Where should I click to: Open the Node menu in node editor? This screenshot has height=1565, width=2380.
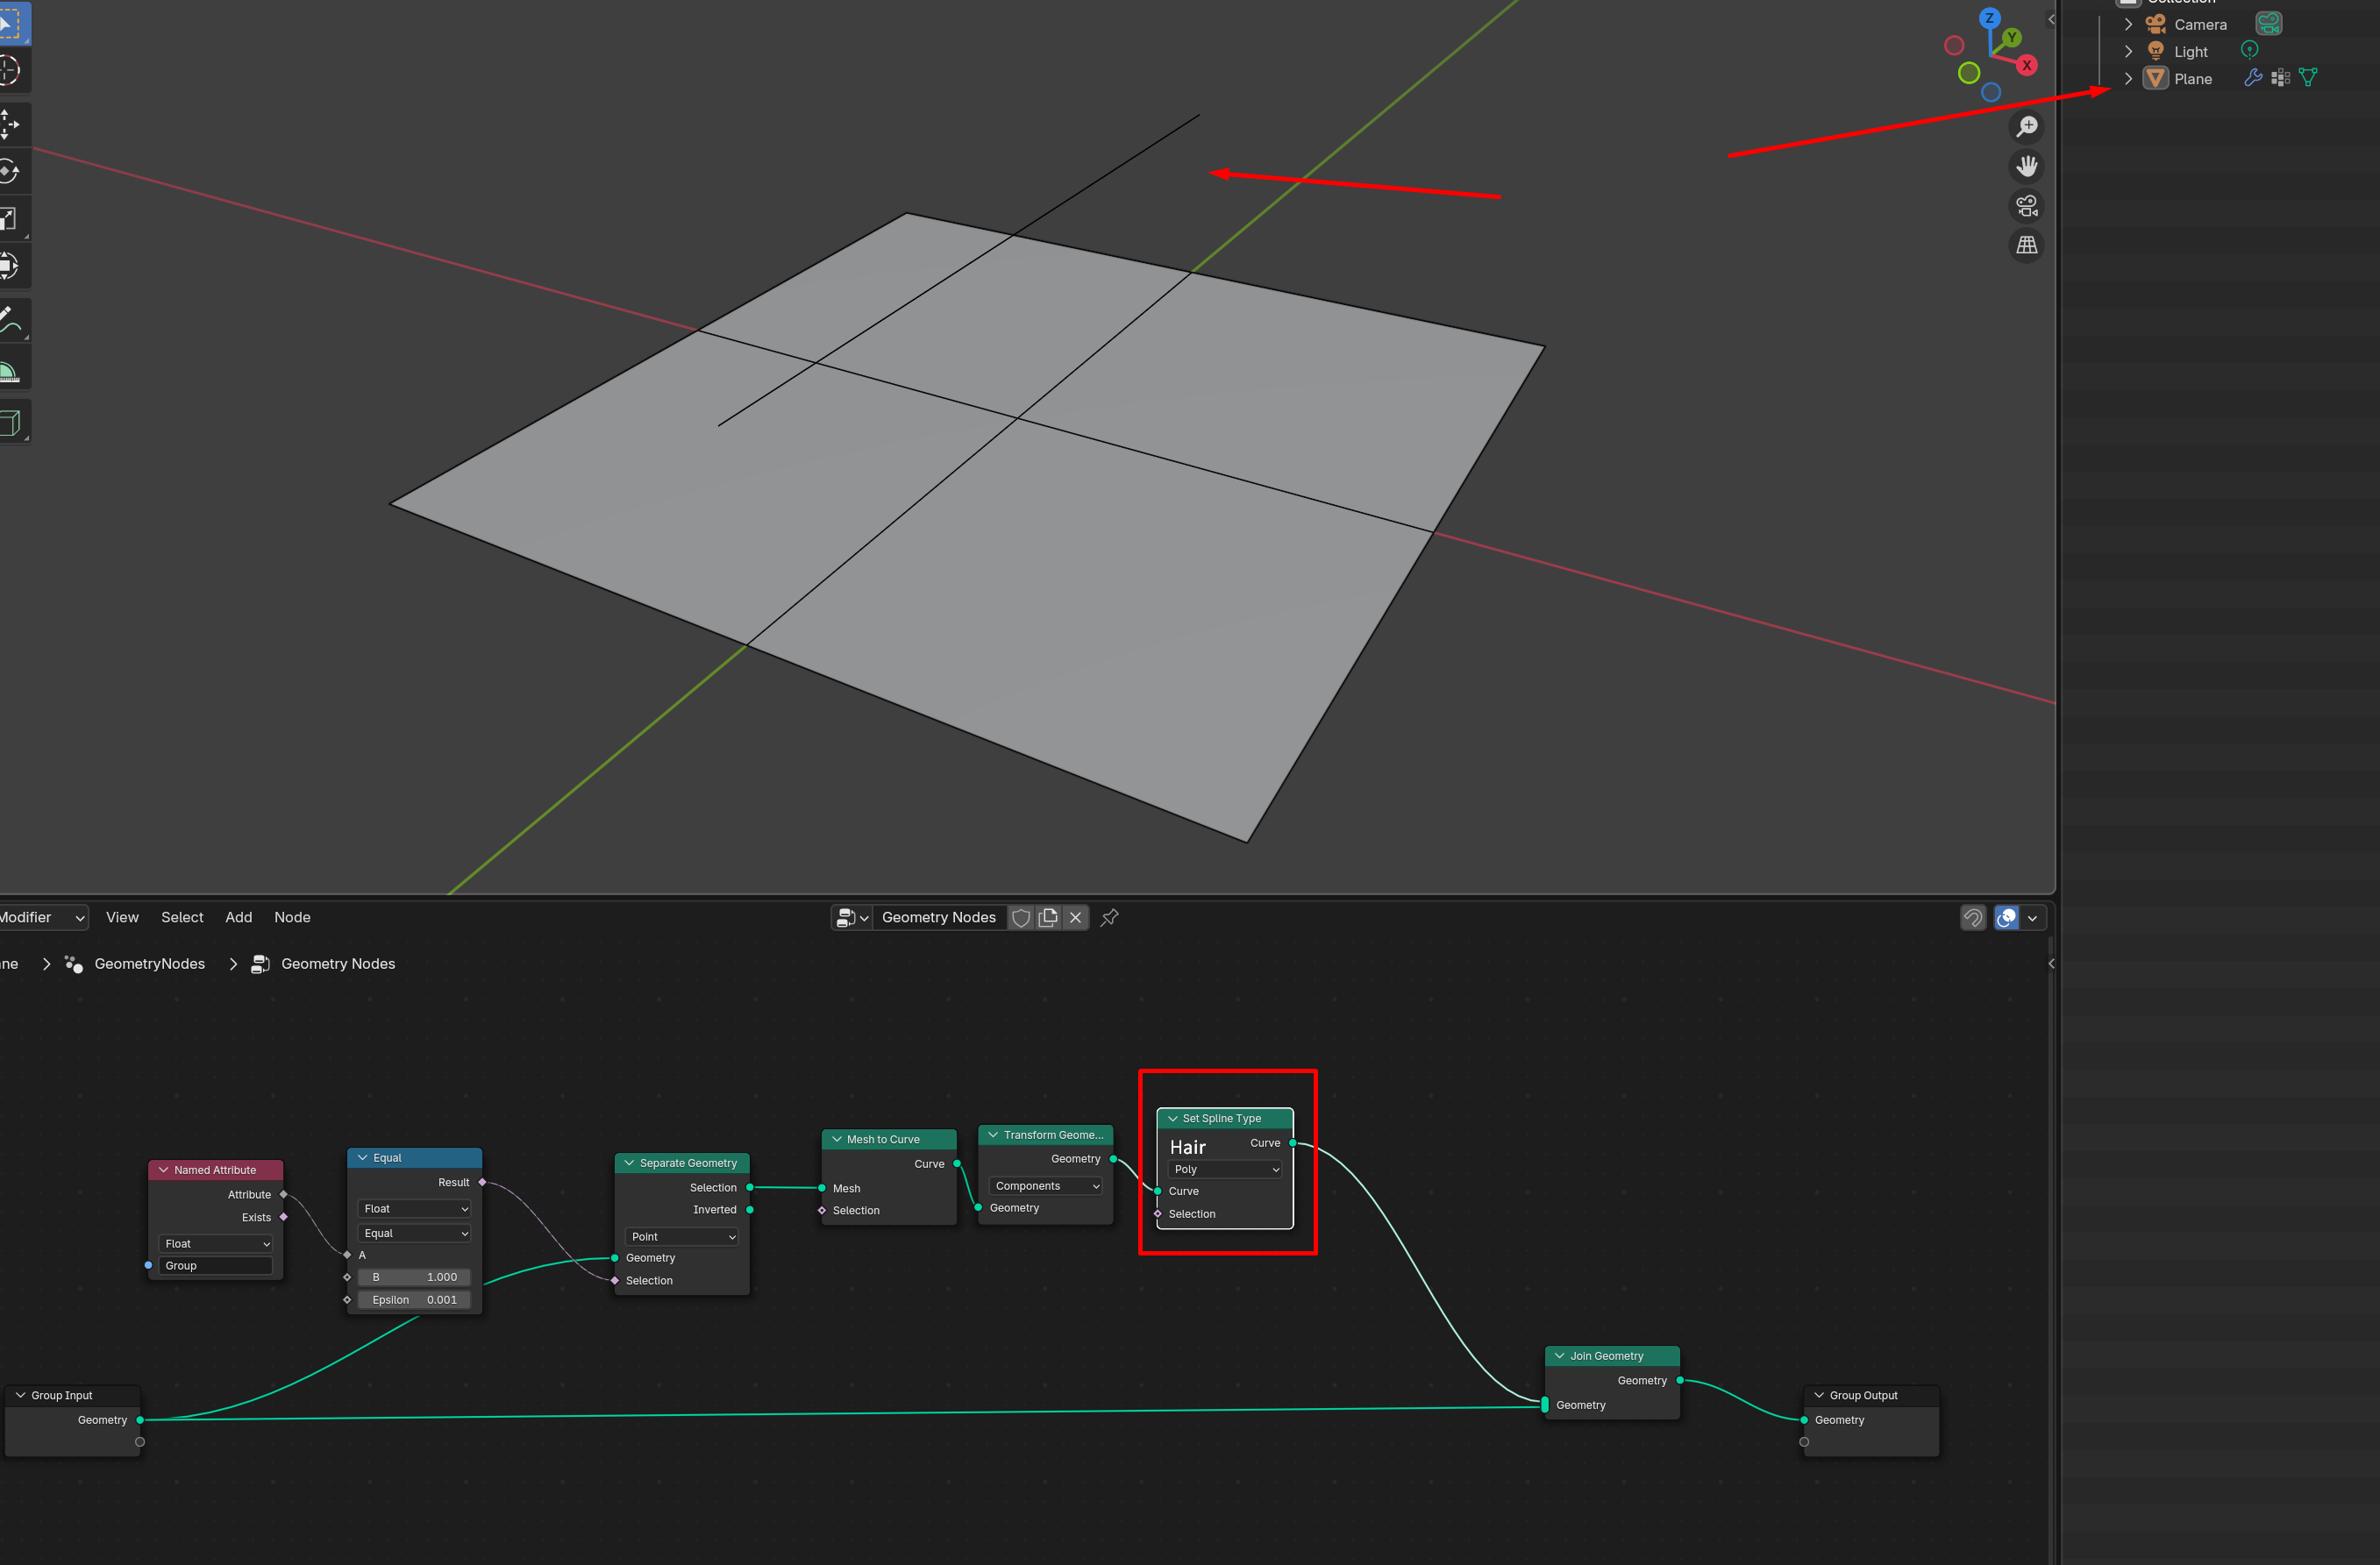click(x=292, y=917)
